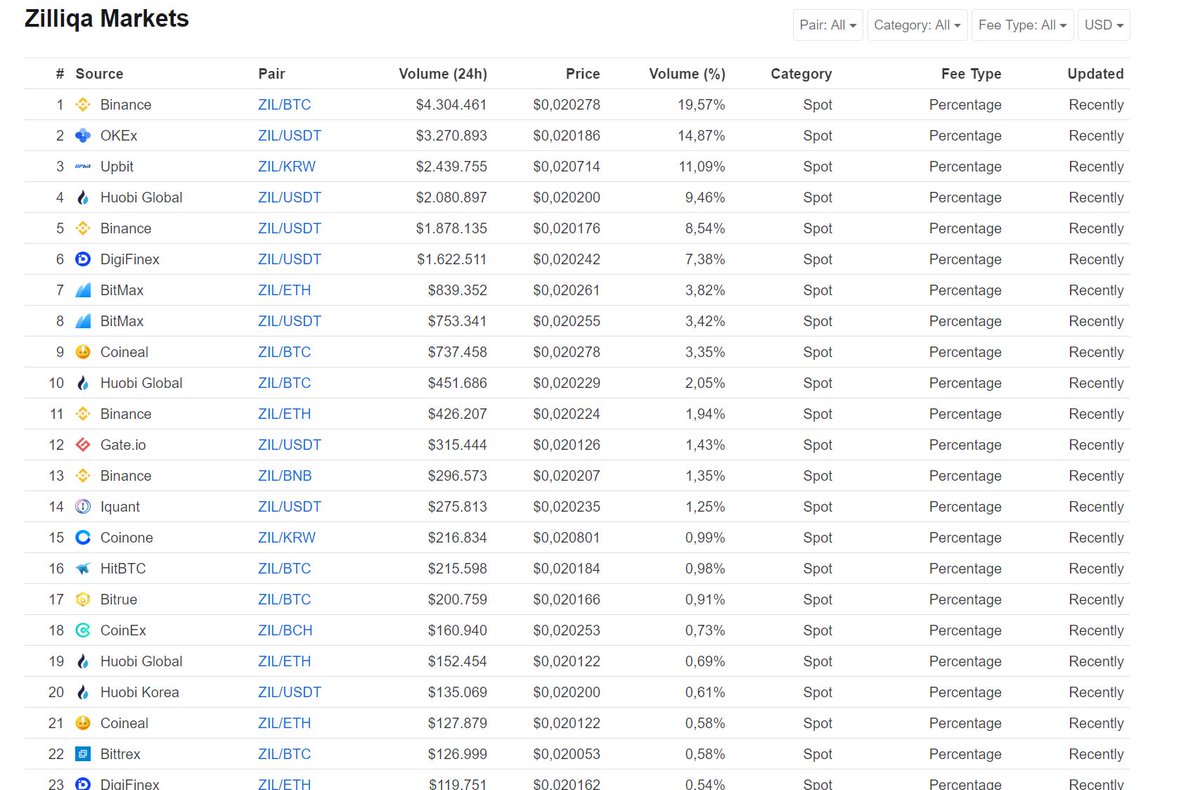Click the DigiFinex logo in row 6
This screenshot has width=1200, height=790.
pos(83,260)
